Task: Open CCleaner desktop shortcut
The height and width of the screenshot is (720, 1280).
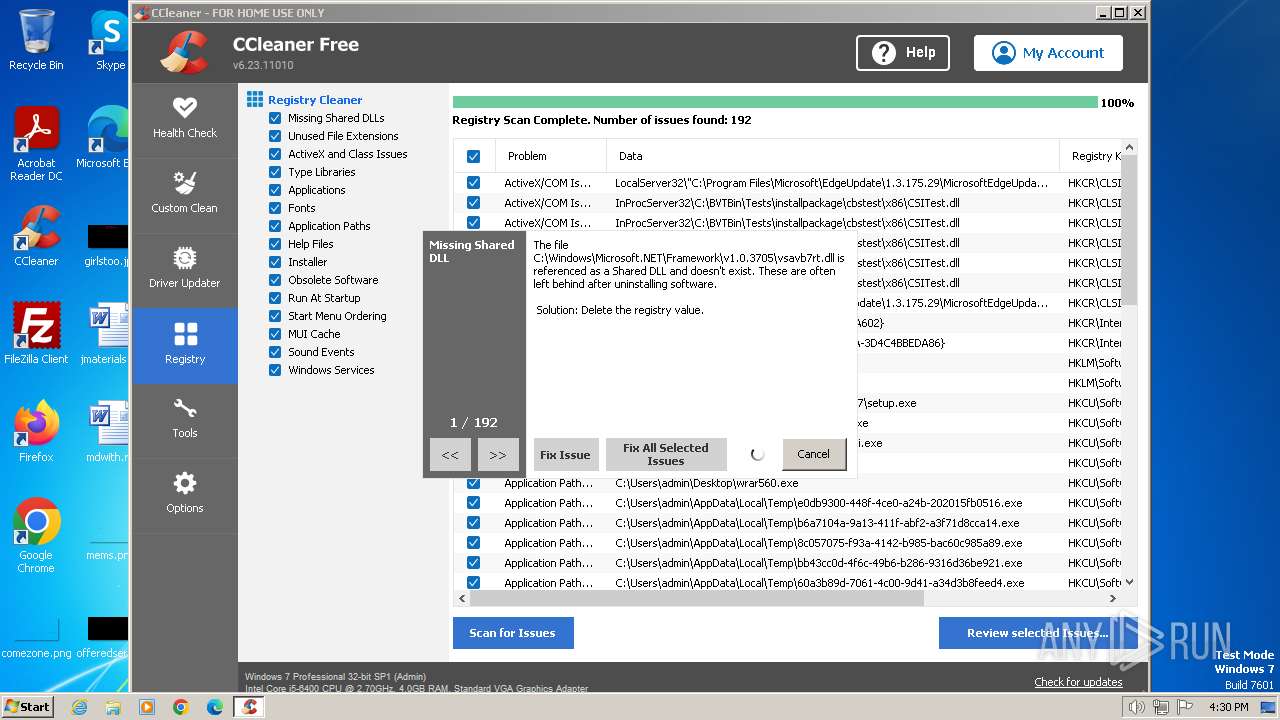Action: pyautogui.click(x=36, y=237)
